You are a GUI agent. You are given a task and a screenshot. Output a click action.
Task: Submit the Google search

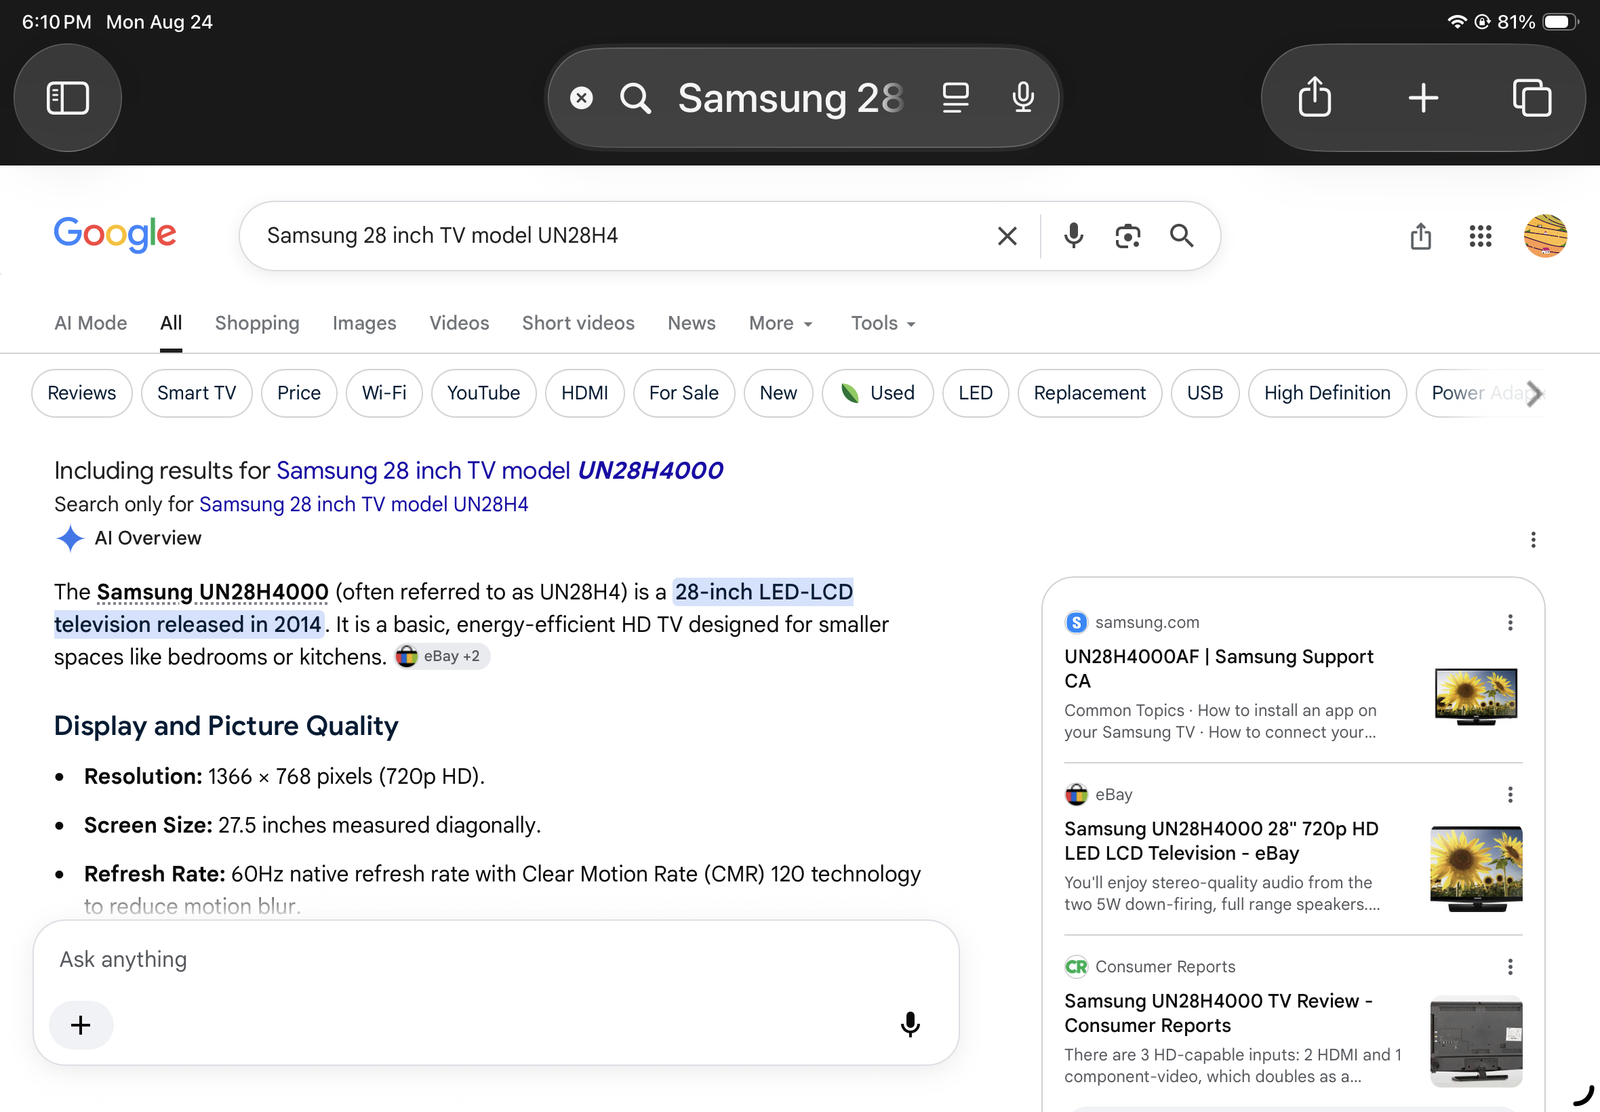click(1182, 236)
